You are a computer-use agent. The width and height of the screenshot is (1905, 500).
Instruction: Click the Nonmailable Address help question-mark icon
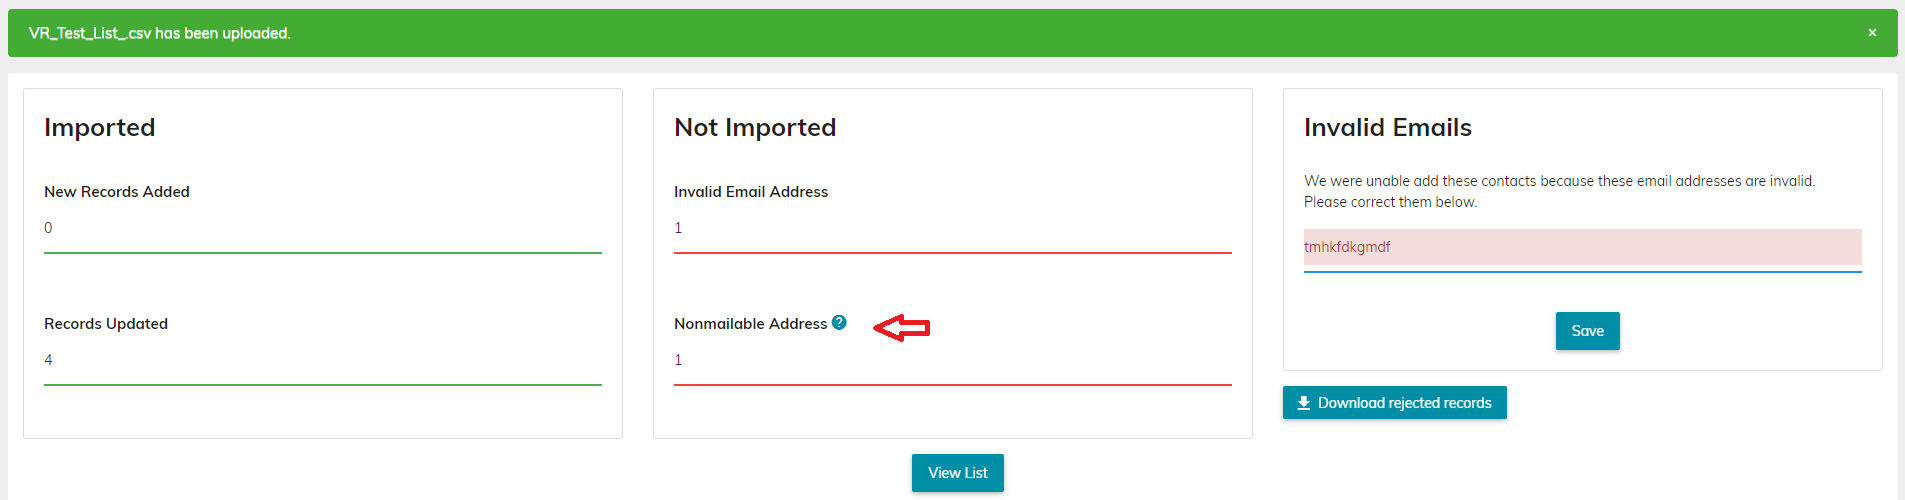coord(839,322)
